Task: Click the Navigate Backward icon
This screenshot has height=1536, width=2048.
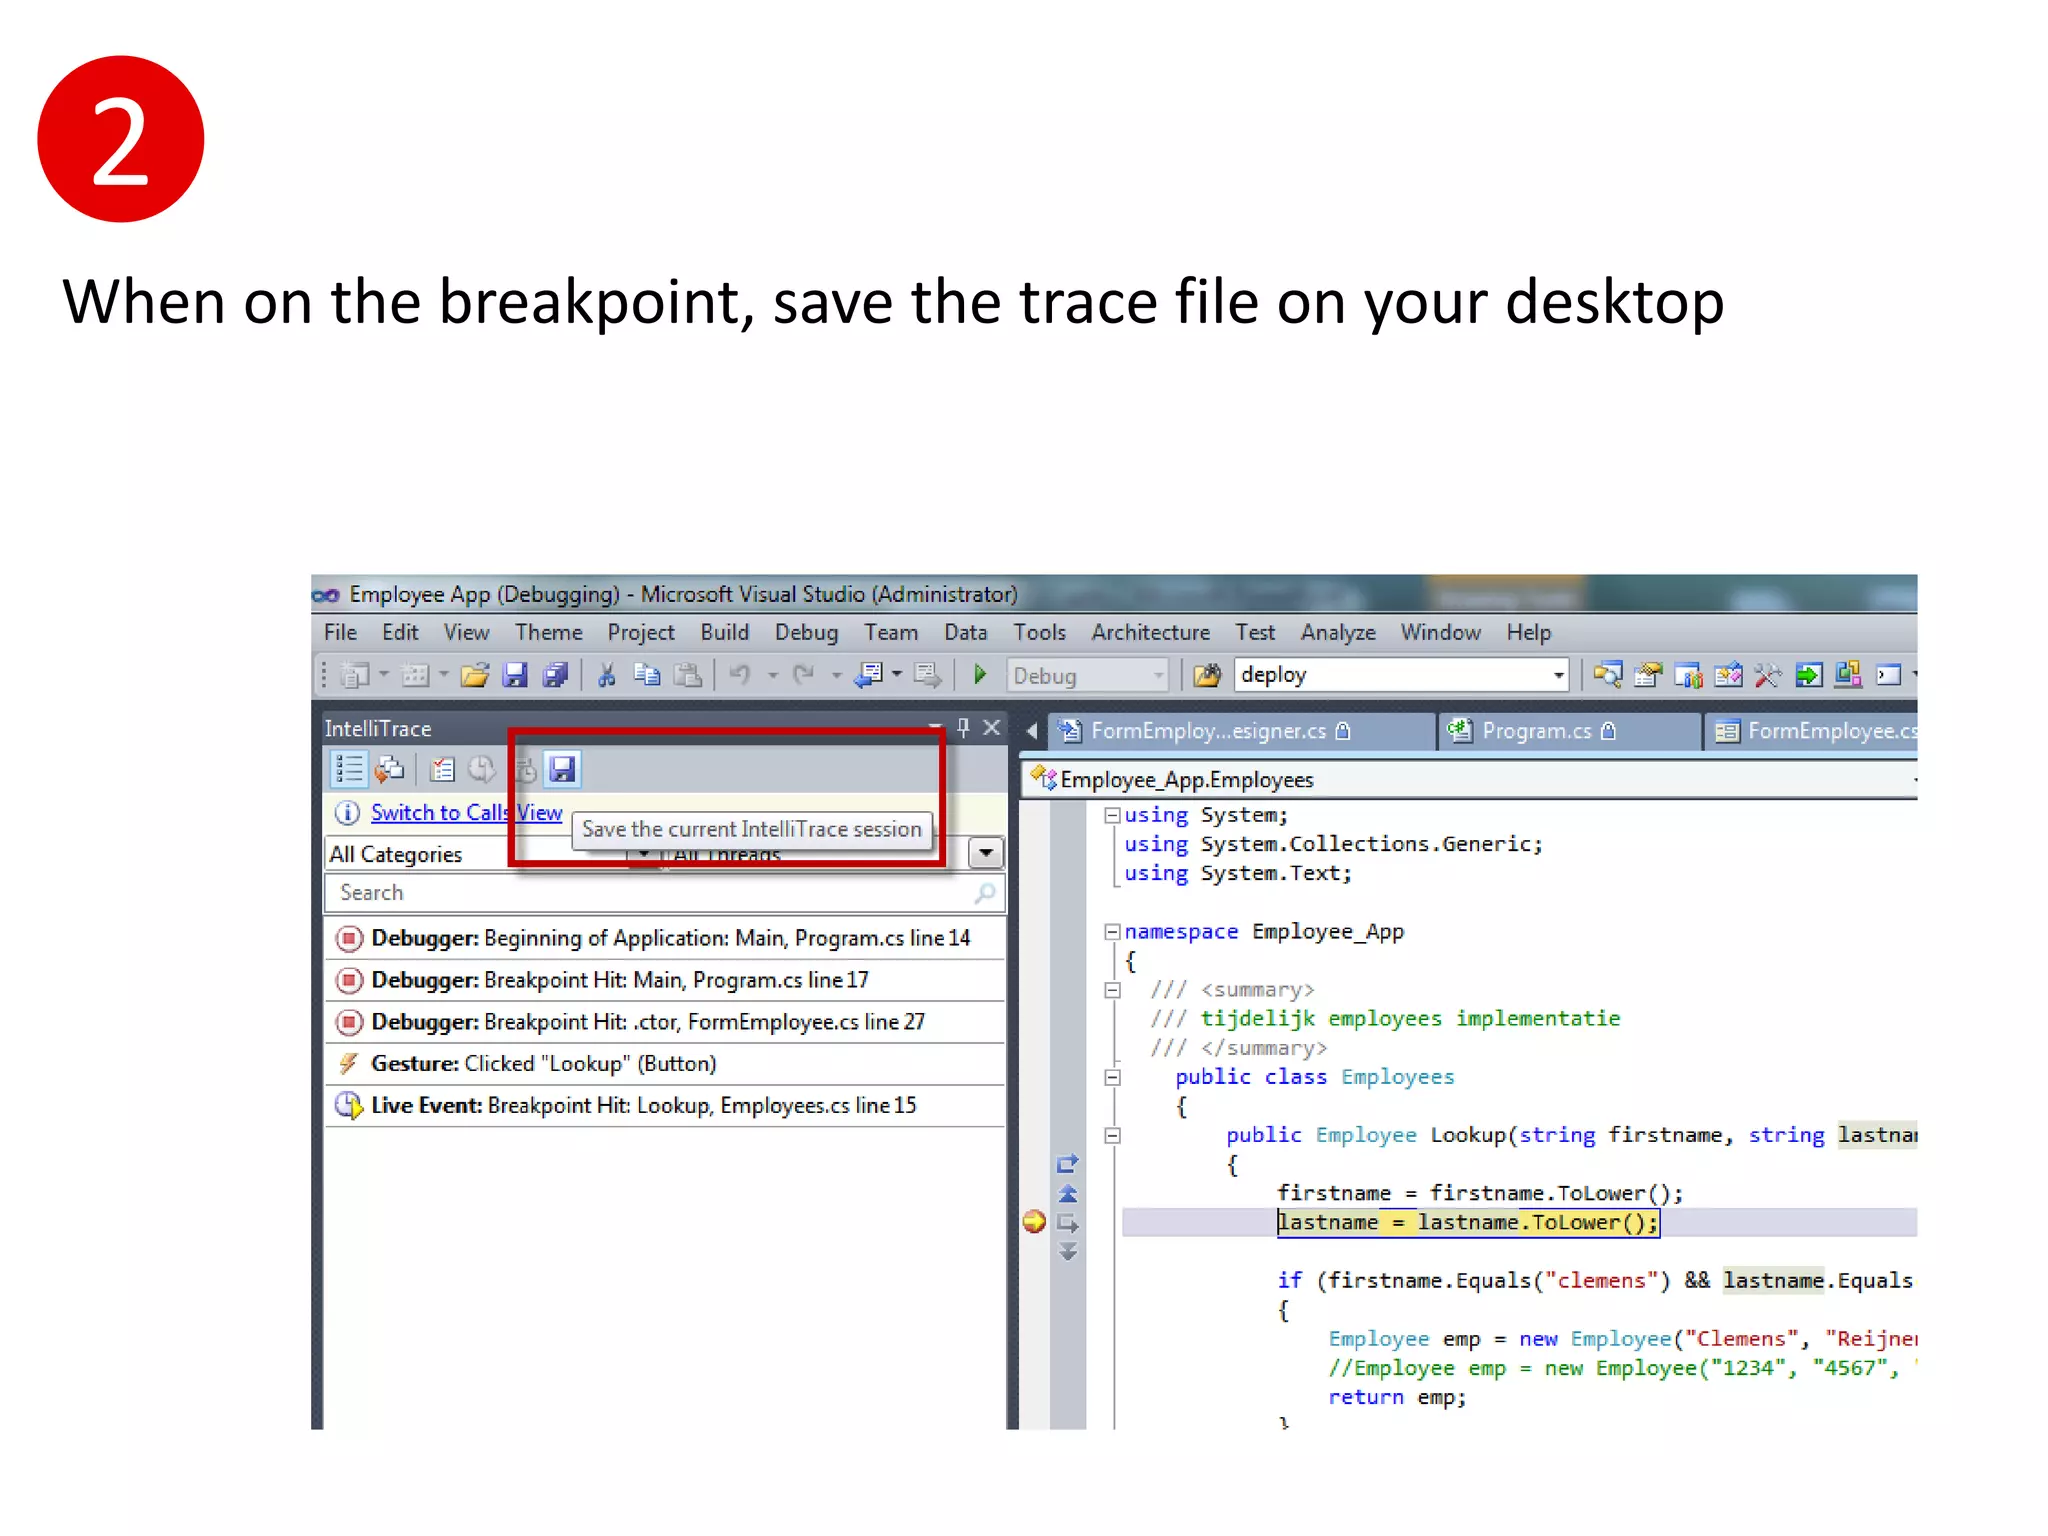Action: click(x=868, y=676)
